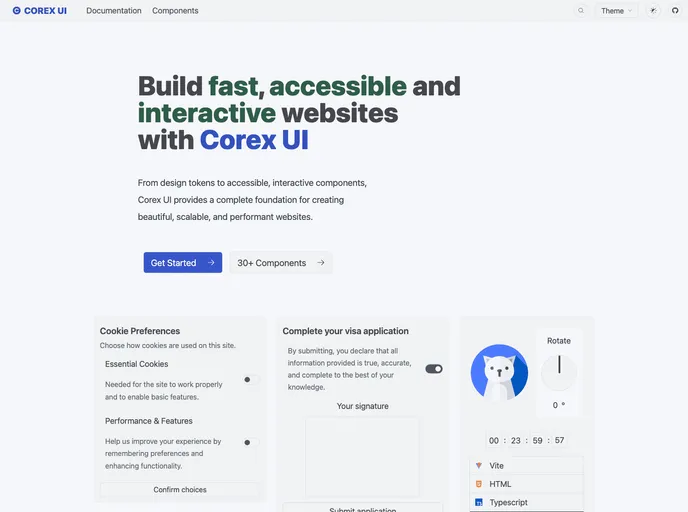Viewport: 688px width, 512px height.
Task: Open the search icon button
Action: pyautogui.click(x=581, y=11)
